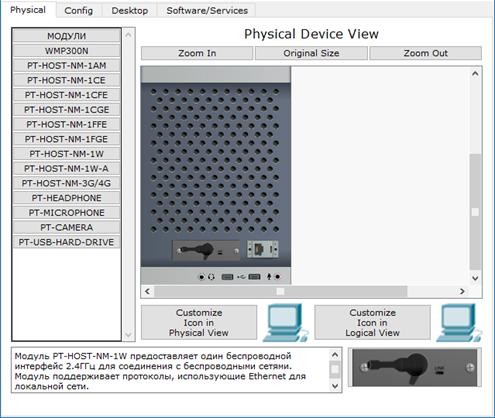This screenshot has height=418, width=495.
Task: Click the microphone jack on PC front panel
Action: click(x=277, y=277)
